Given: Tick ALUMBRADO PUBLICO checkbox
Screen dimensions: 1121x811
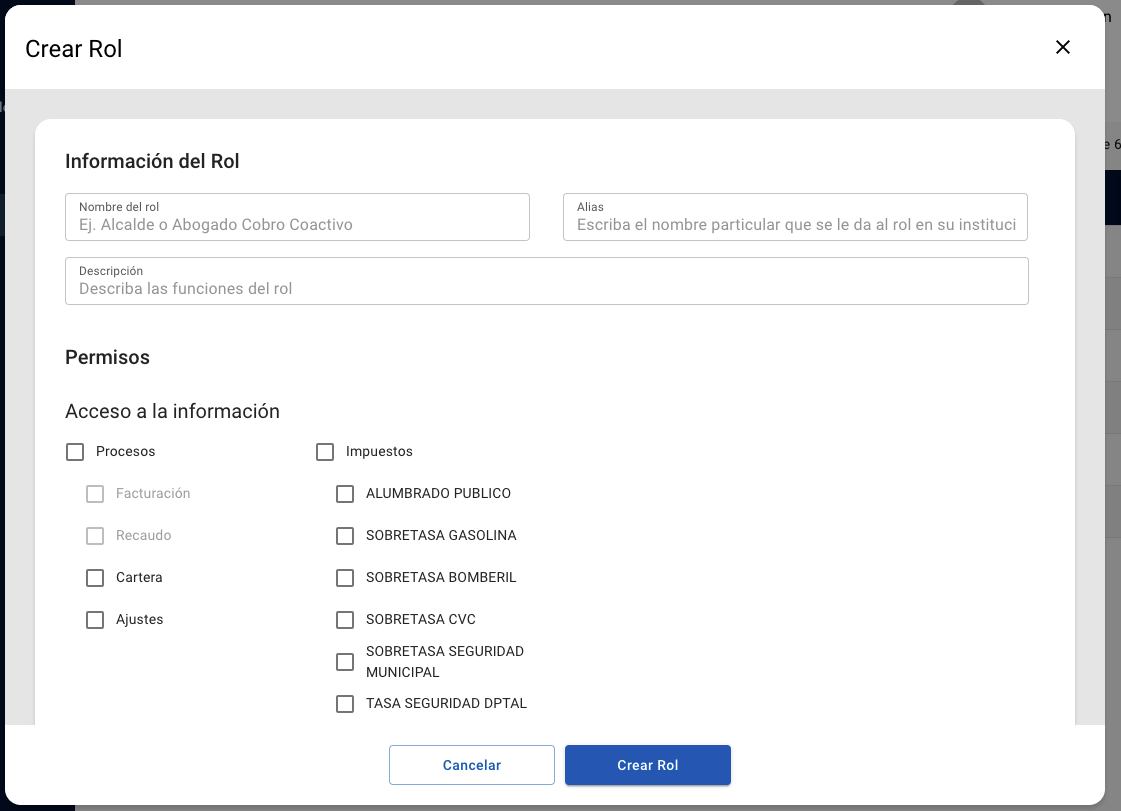Looking at the screenshot, I should 345,494.
